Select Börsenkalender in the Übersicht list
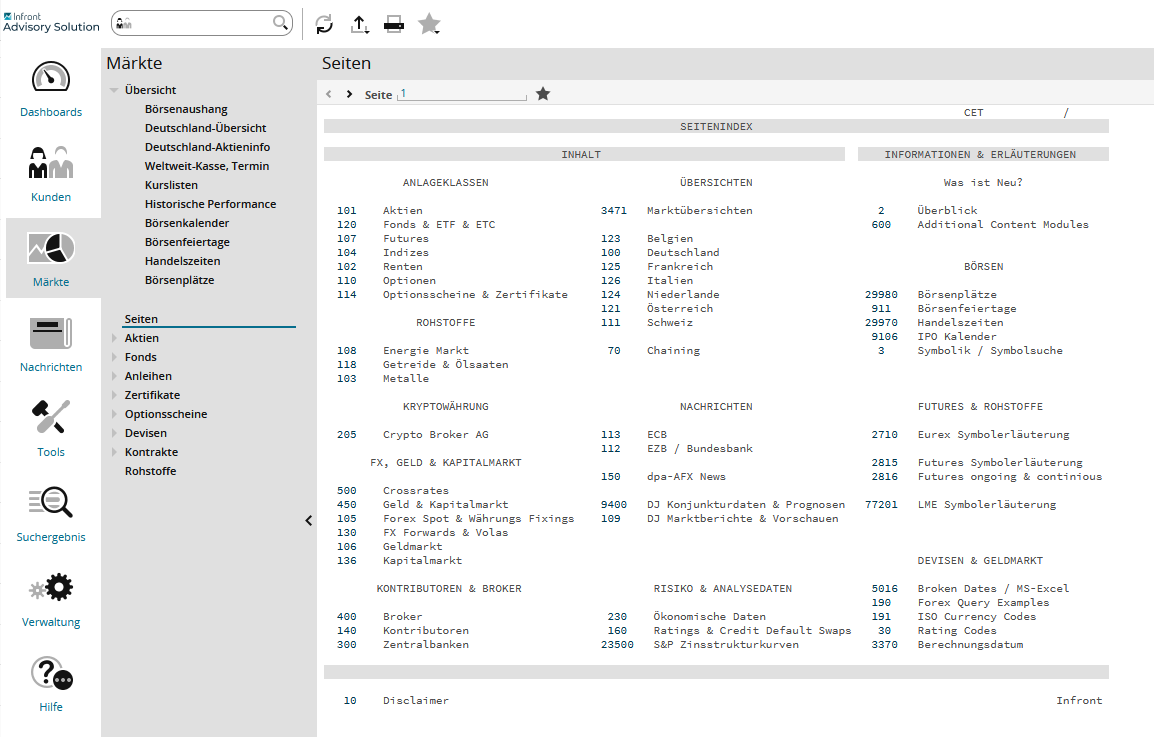The width and height of the screenshot is (1154, 737). [x=187, y=223]
